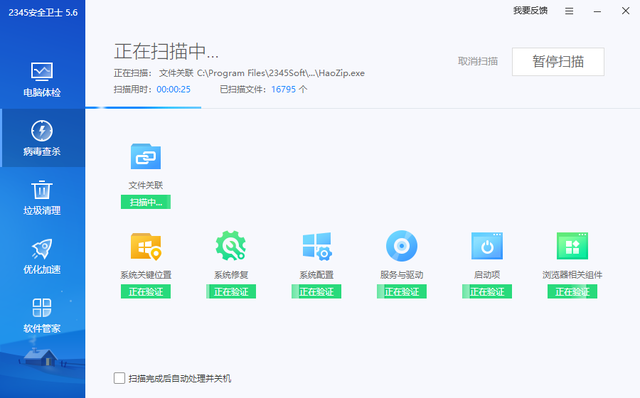The width and height of the screenshot is (640, 398).
Task: Open the 软件管家 grid icon
Action: tap(42, 307)
